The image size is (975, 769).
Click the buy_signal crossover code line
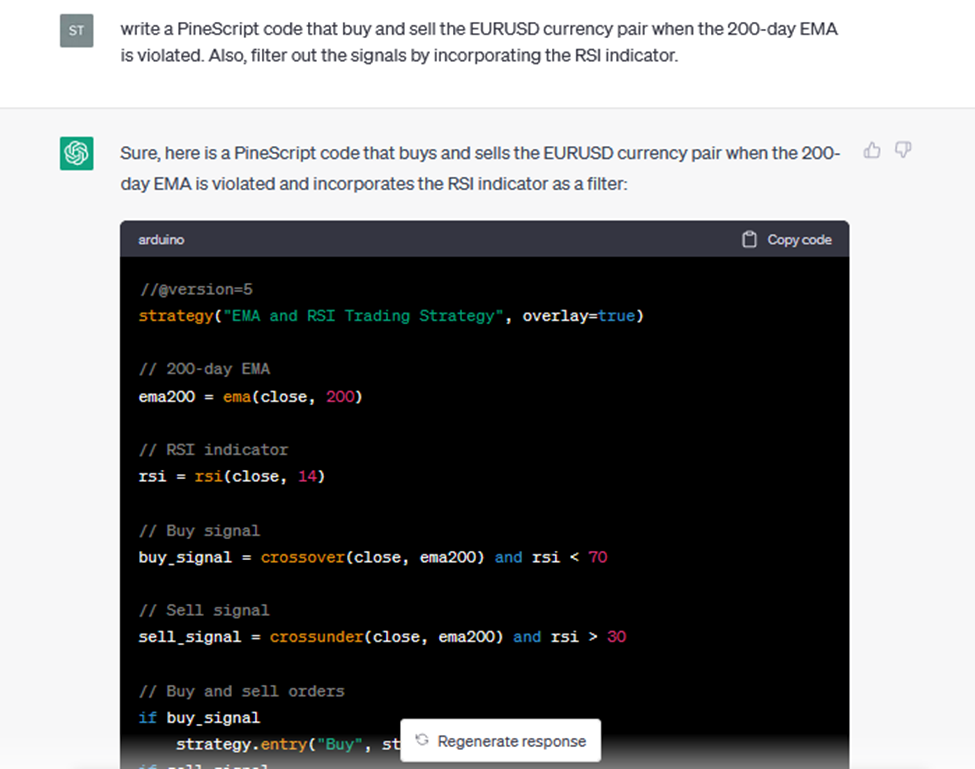click(373, 557)
